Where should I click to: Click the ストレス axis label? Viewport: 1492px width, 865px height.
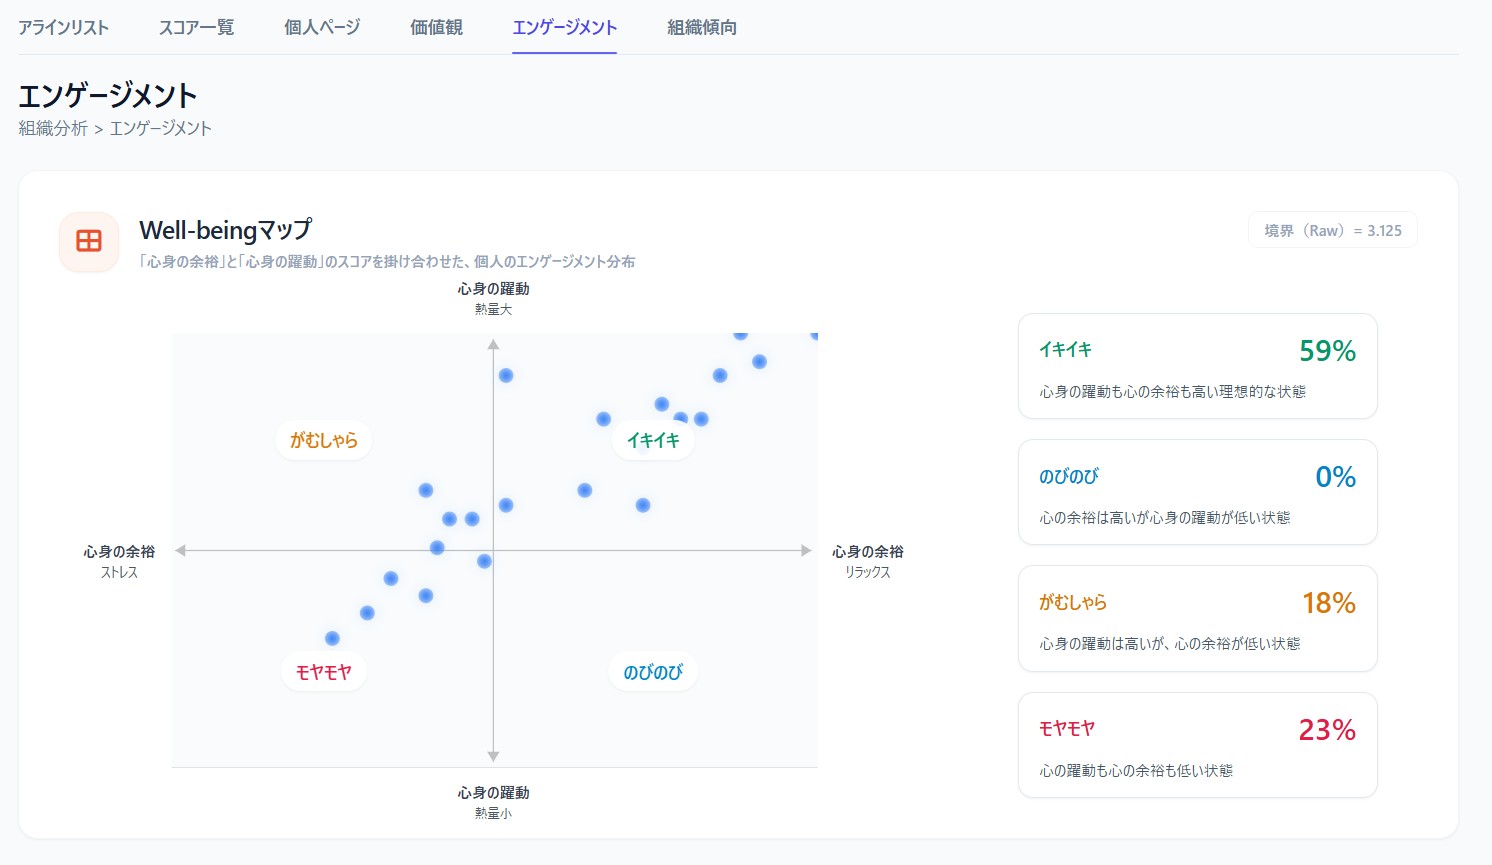119,573
